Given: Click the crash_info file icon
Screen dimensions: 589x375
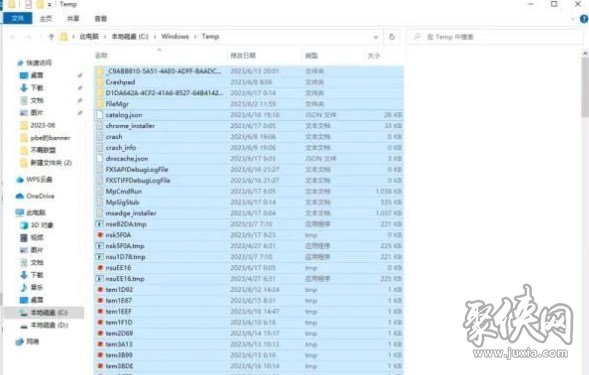Looking at the screenshot, I should pos(100,148).
